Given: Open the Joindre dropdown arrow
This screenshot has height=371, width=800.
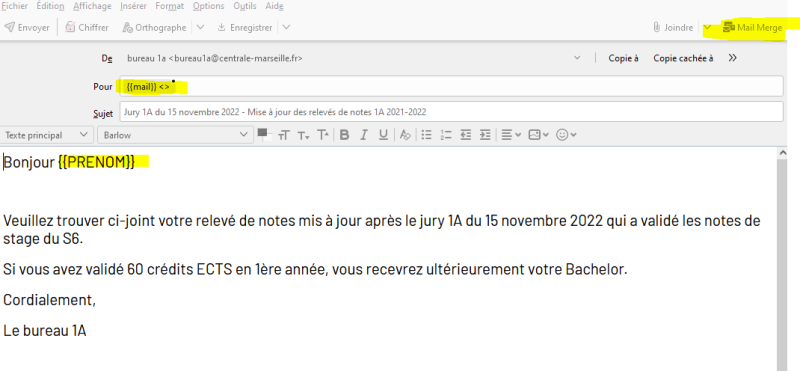Looking at the screenshot, I should pos(707,28).
